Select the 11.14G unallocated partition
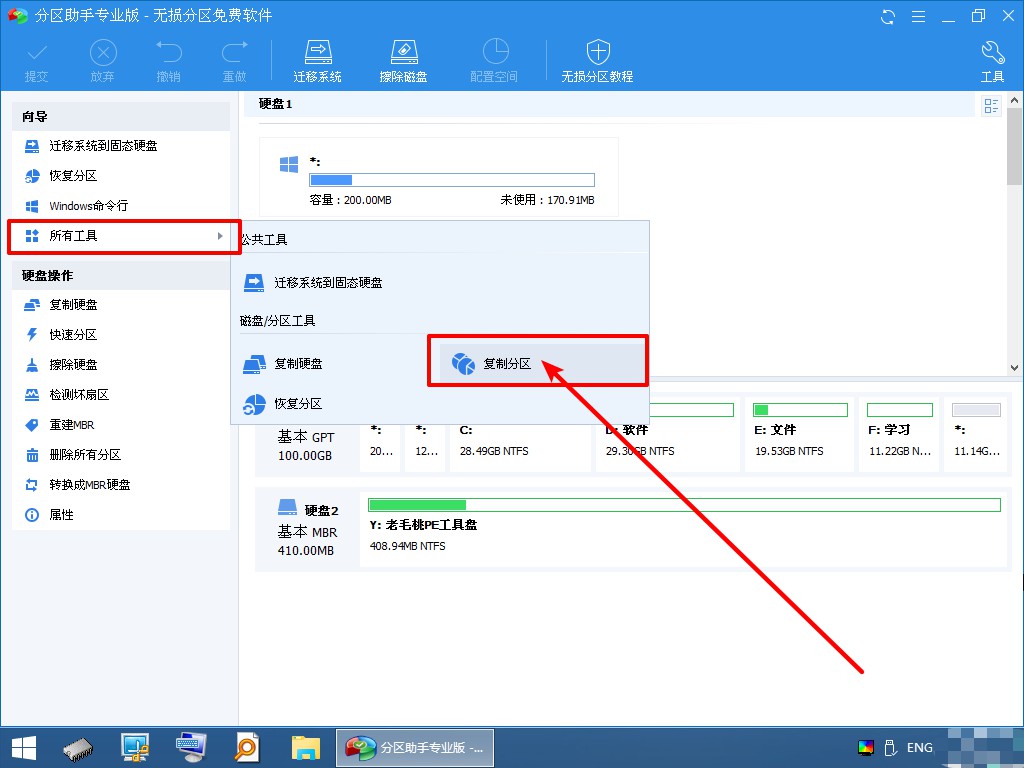The image size is (1024, 768). 976,434
